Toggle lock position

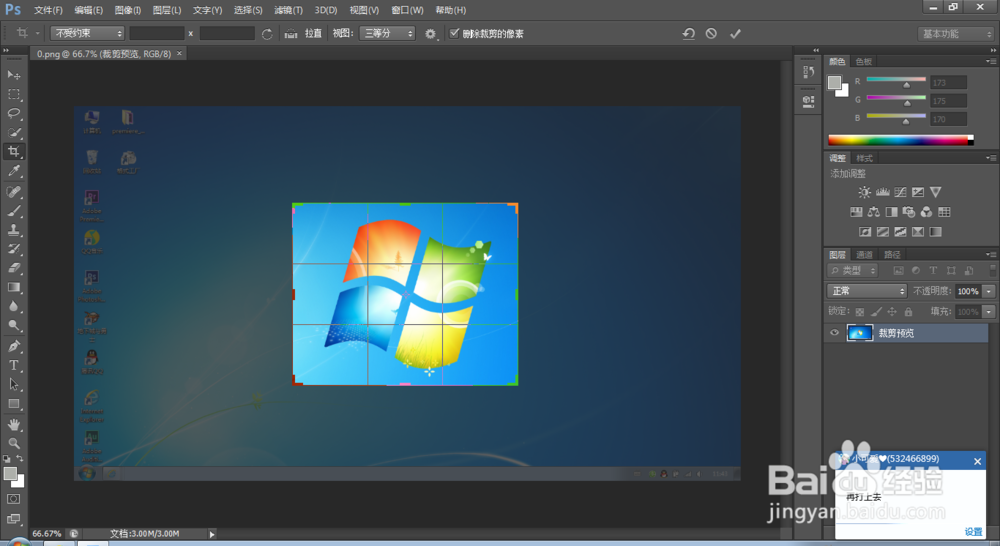[x=892, y=312]
